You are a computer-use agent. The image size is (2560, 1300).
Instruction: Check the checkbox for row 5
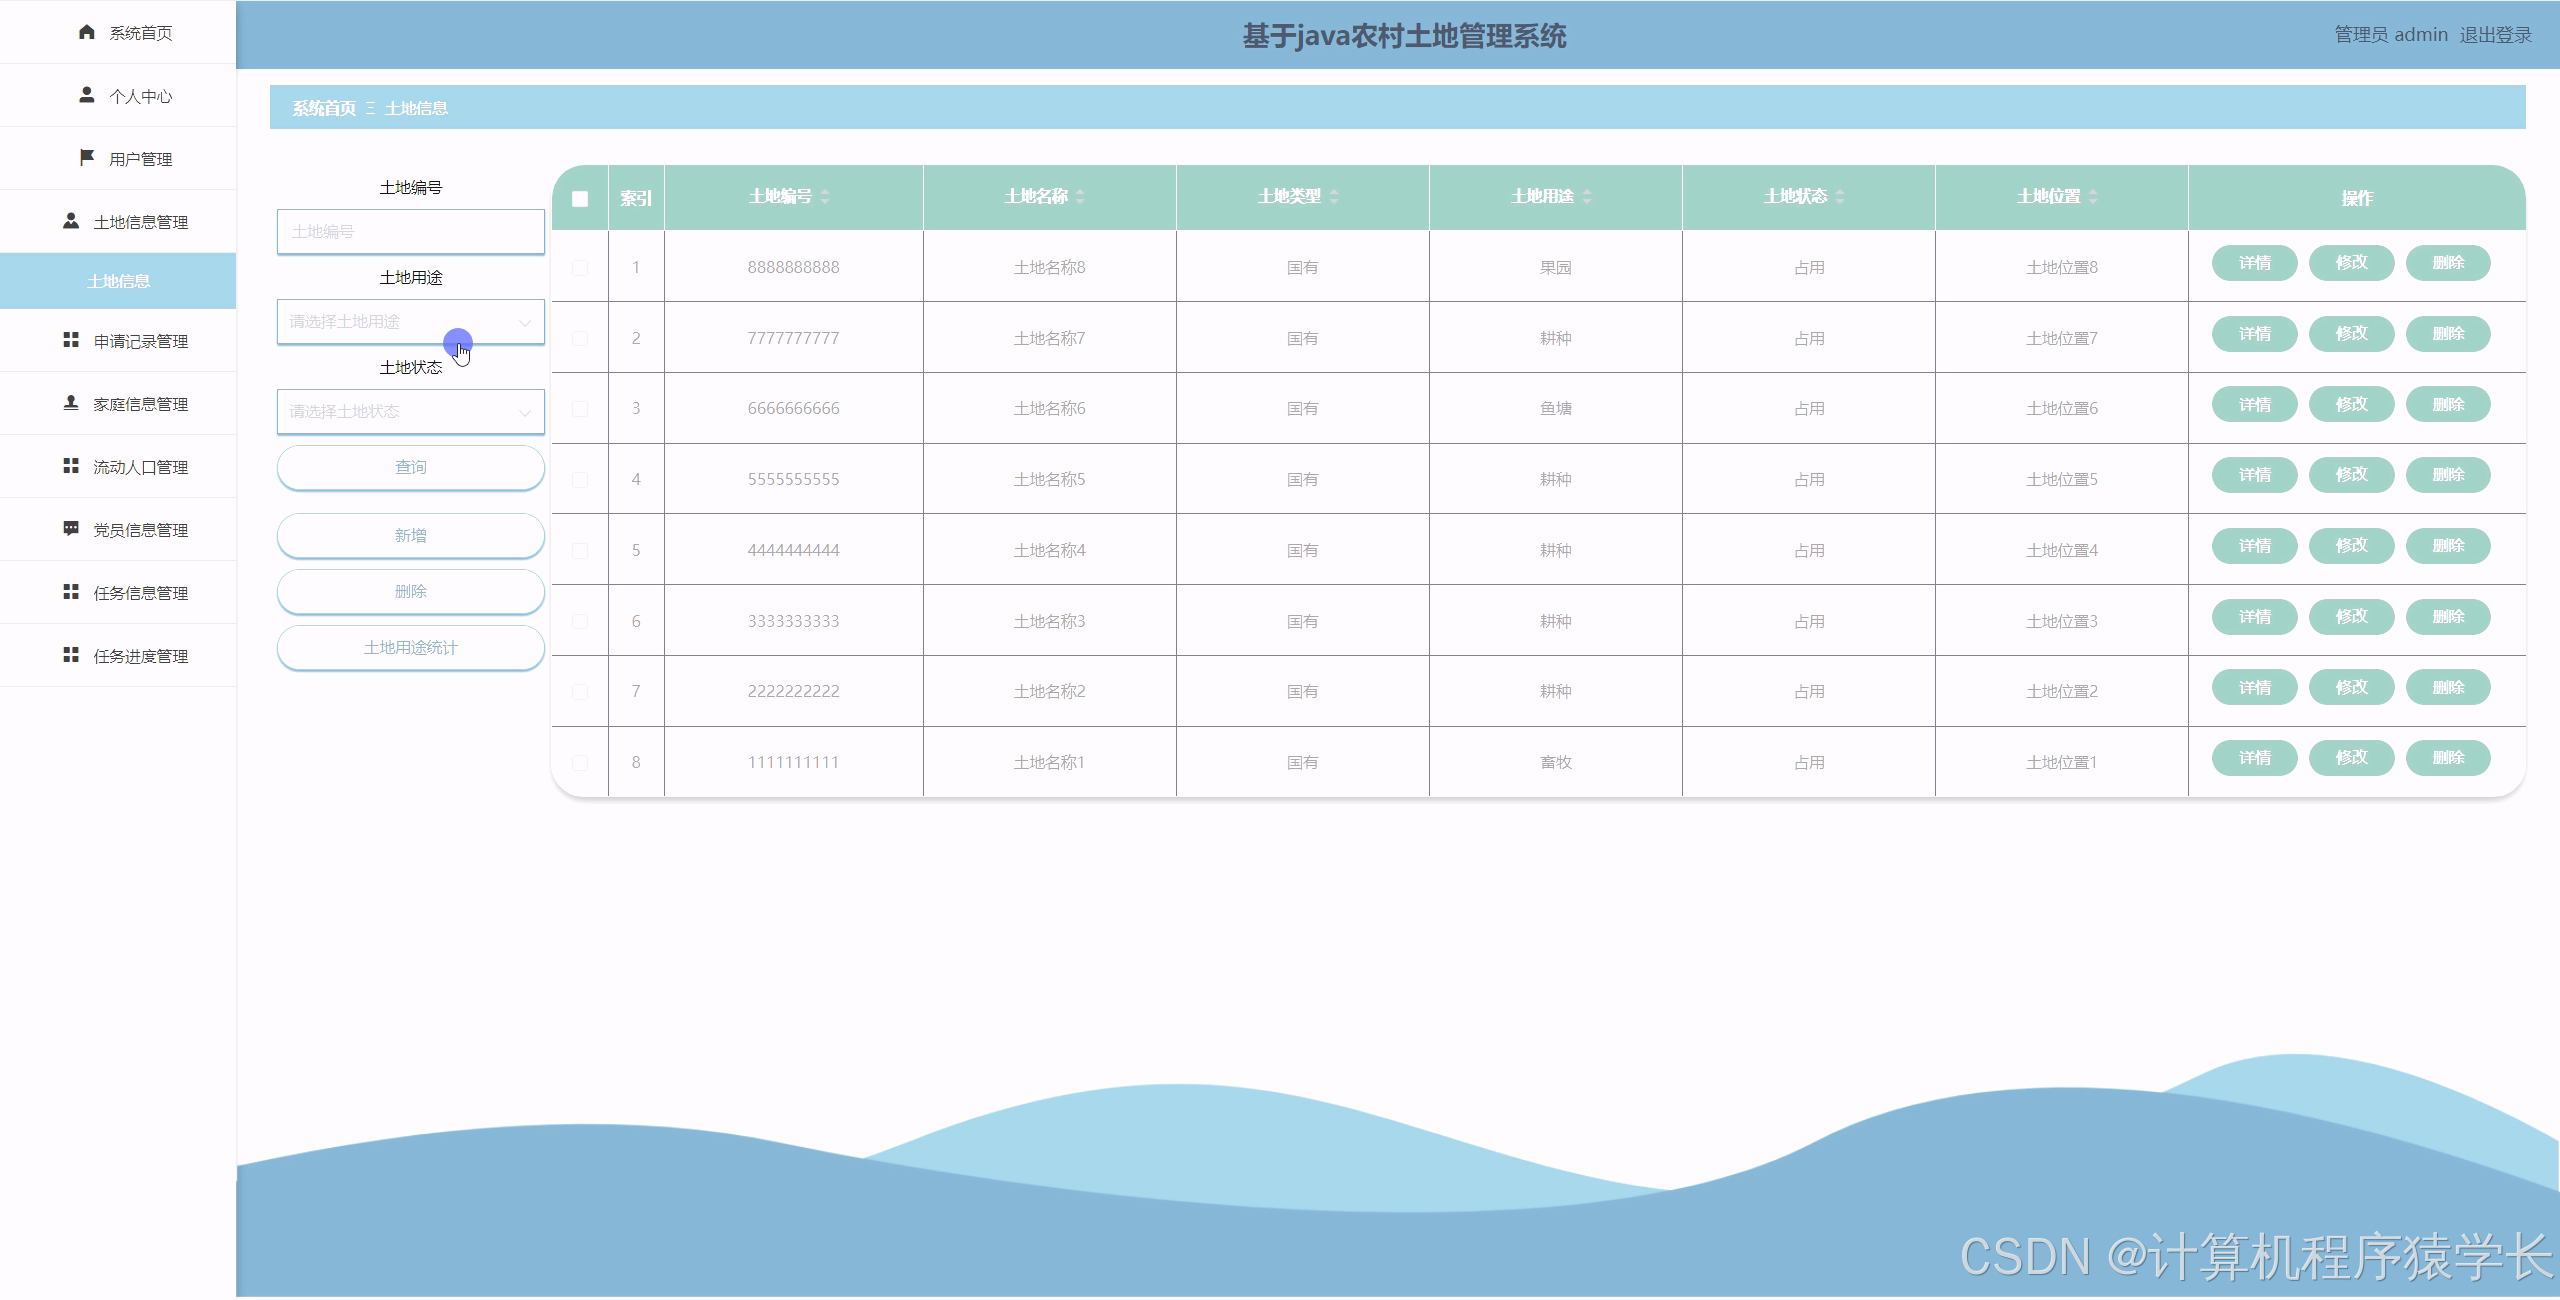[580, 551]
